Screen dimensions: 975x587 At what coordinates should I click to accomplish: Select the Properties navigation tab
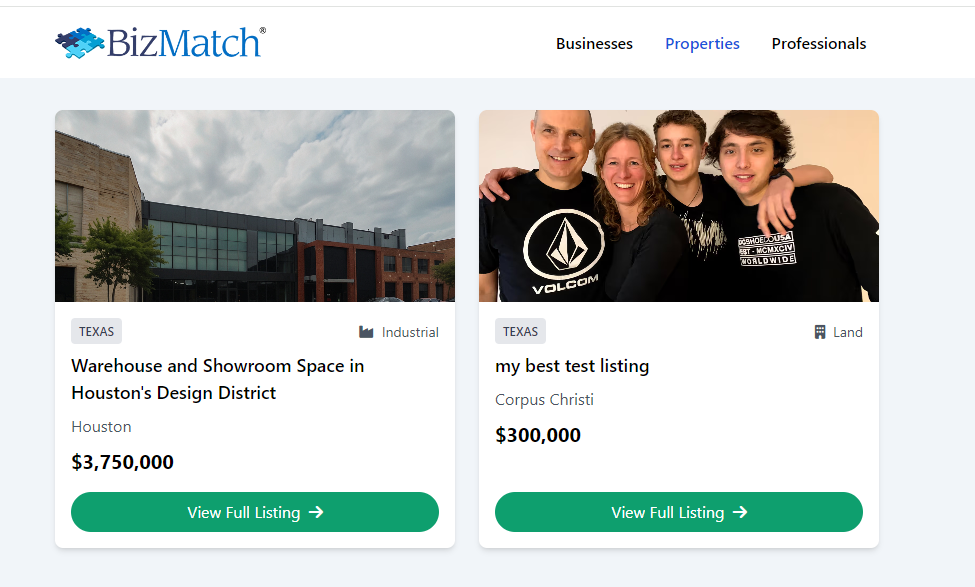tap(702, 44)
